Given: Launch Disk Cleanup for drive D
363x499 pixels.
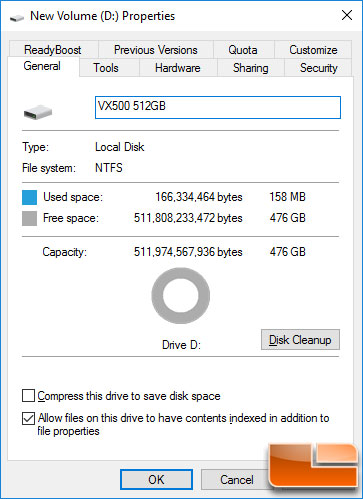Looking at the screenshot, I should [300, 340].
